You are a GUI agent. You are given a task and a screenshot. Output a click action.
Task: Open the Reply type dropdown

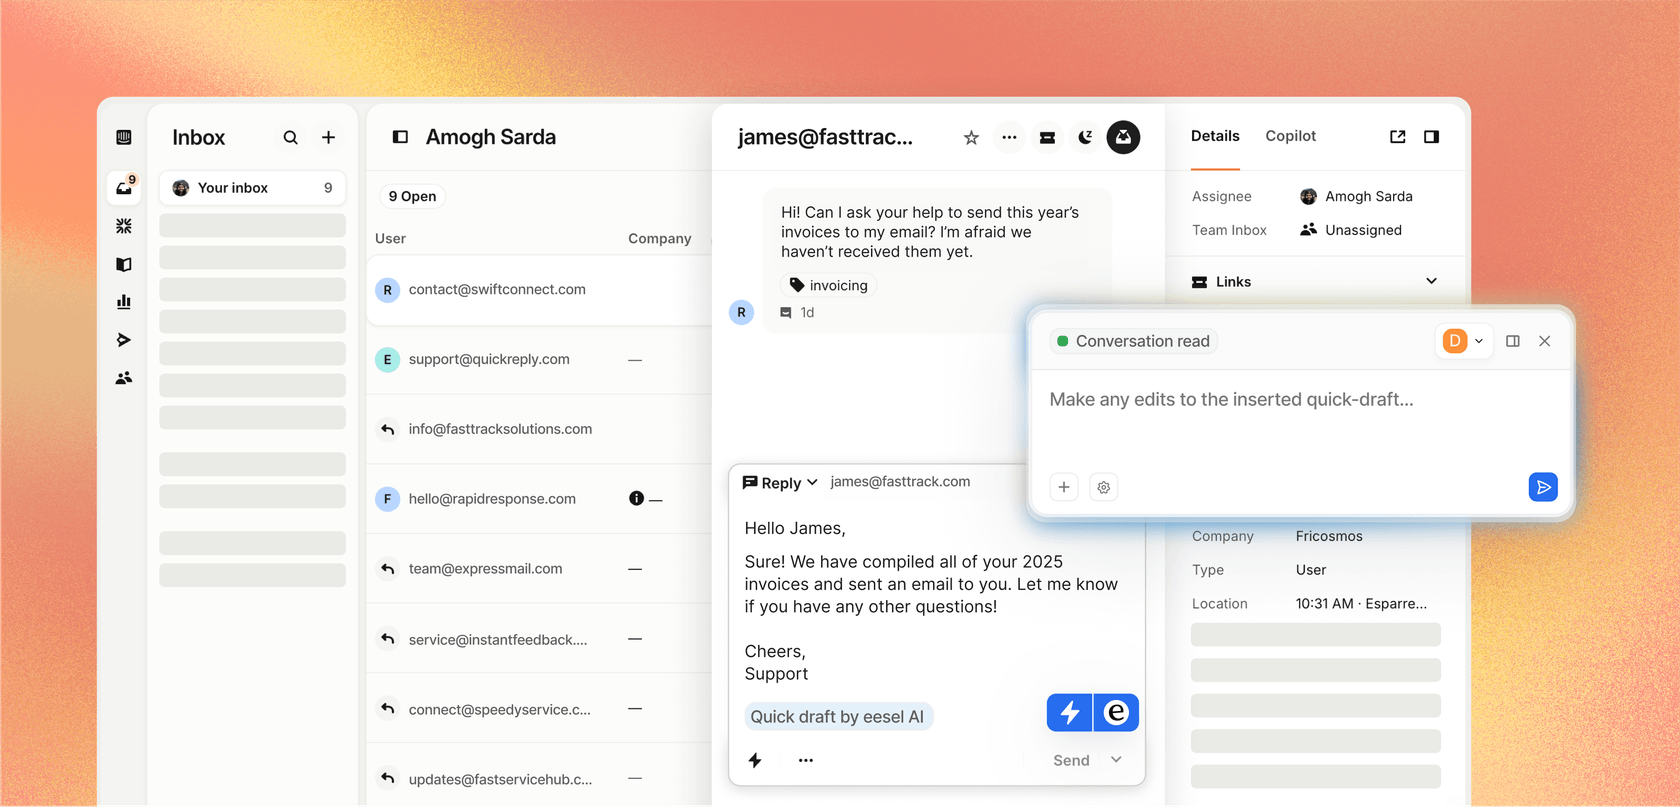point(781,483)
